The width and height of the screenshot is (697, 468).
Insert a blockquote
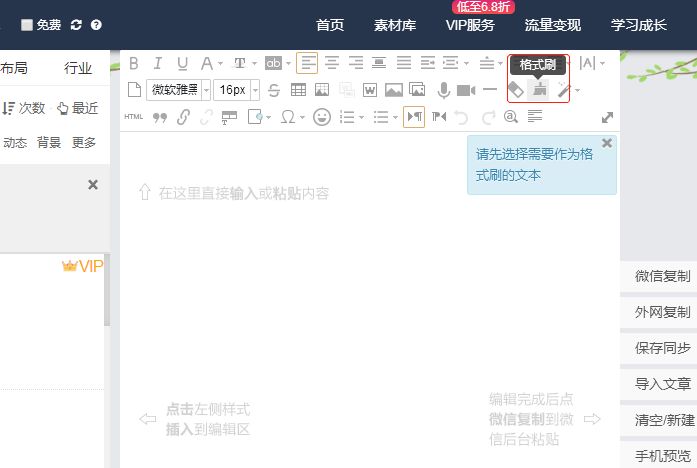coord(159,117)
